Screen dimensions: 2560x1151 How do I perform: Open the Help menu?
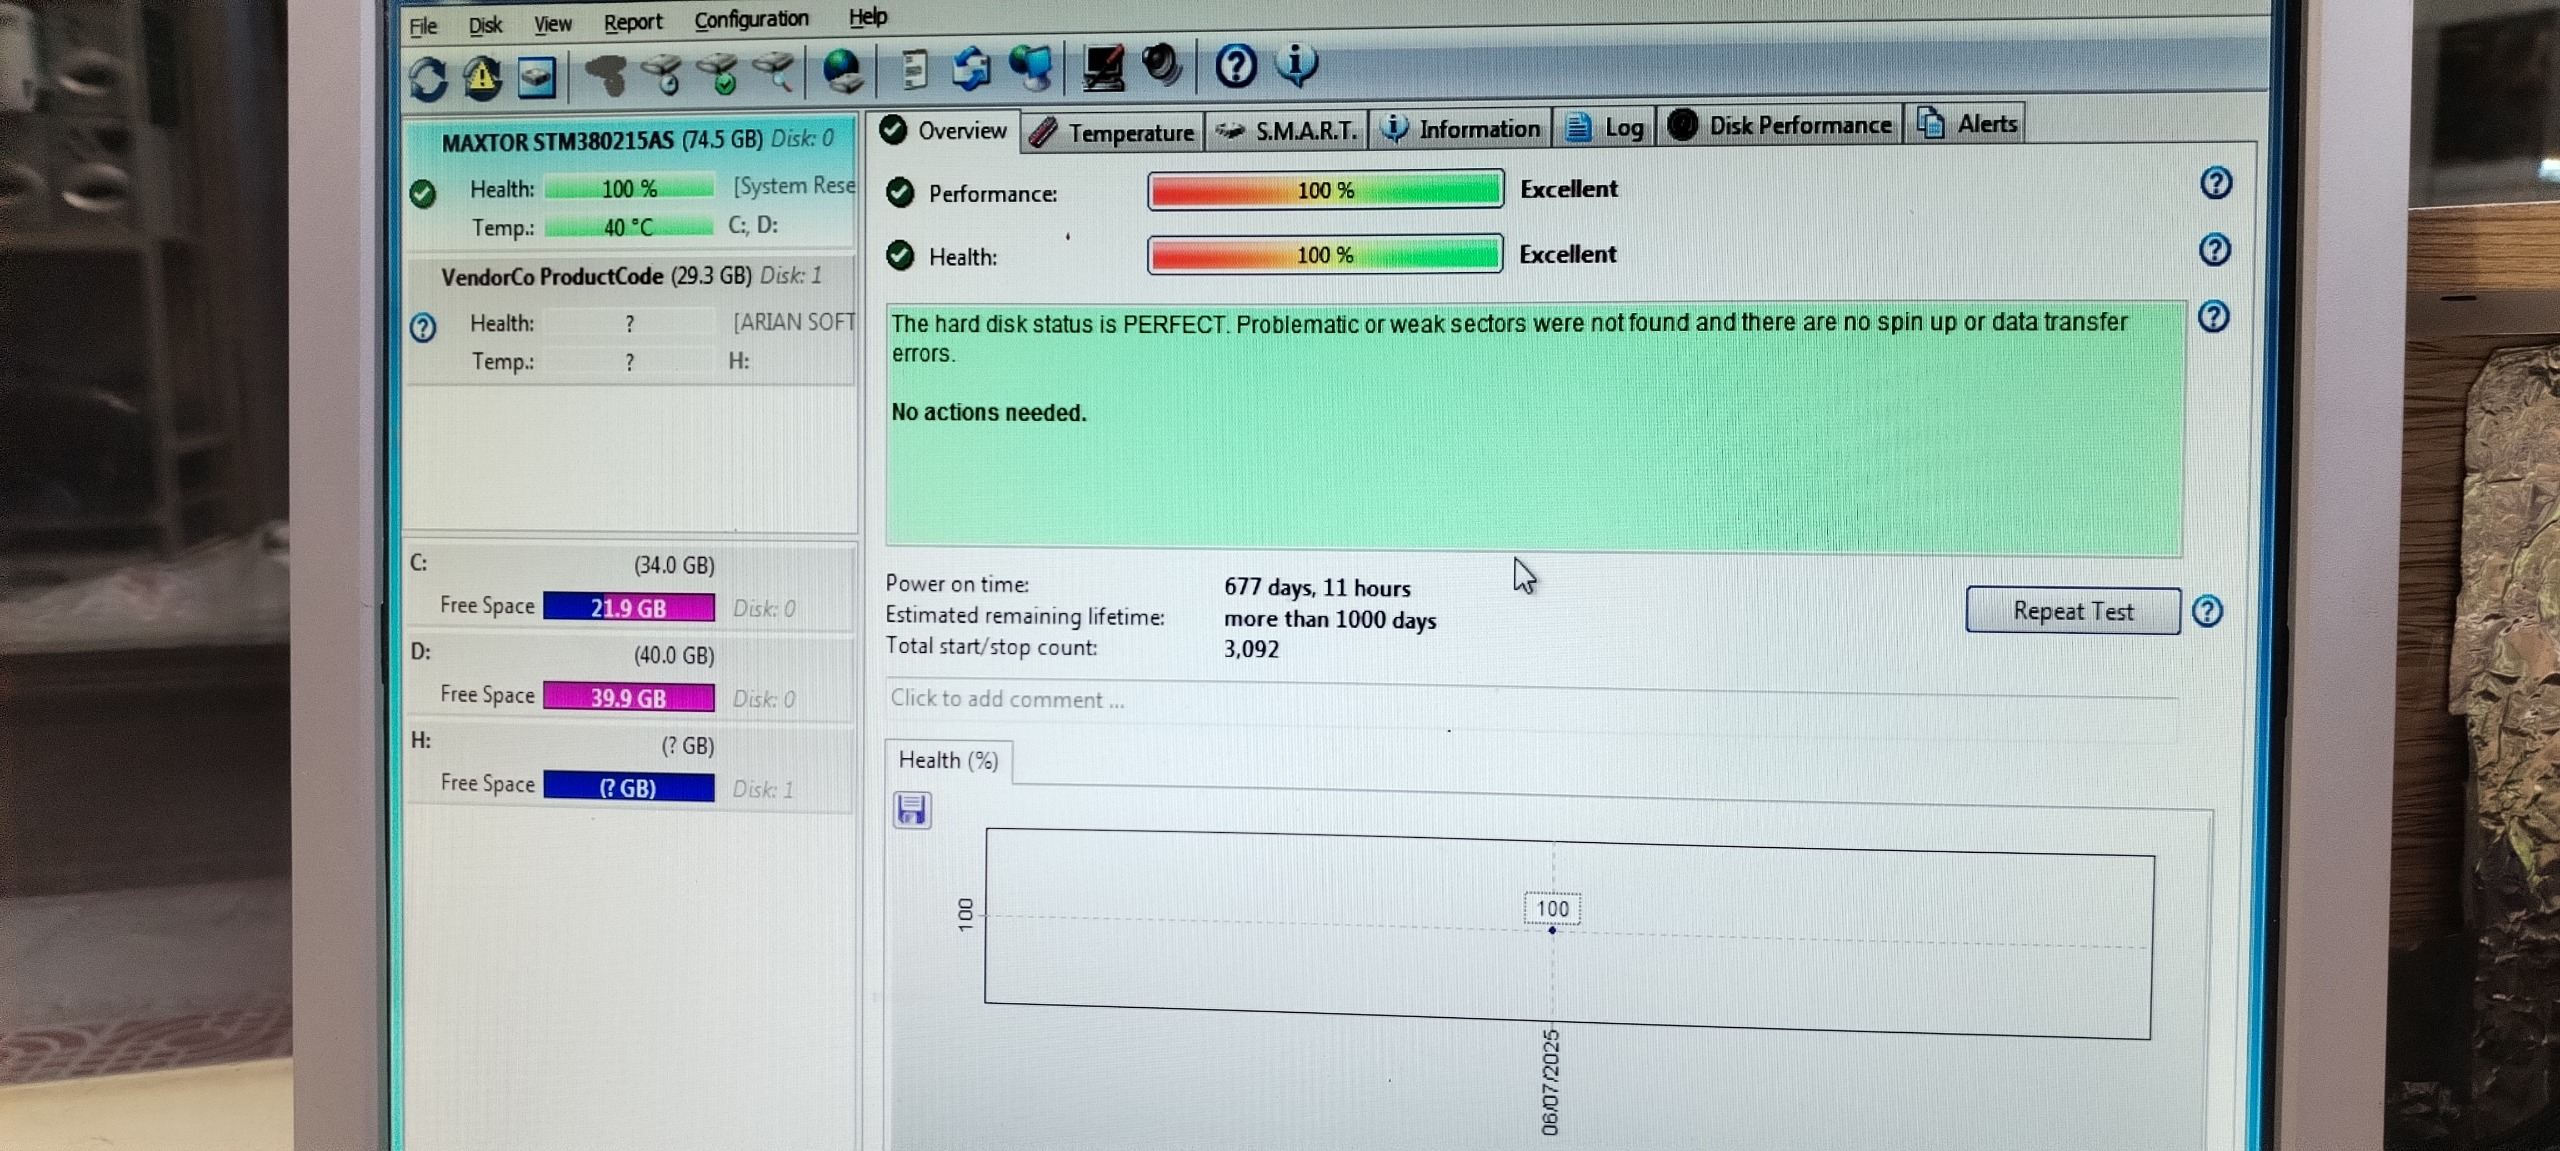click(867, 16)
